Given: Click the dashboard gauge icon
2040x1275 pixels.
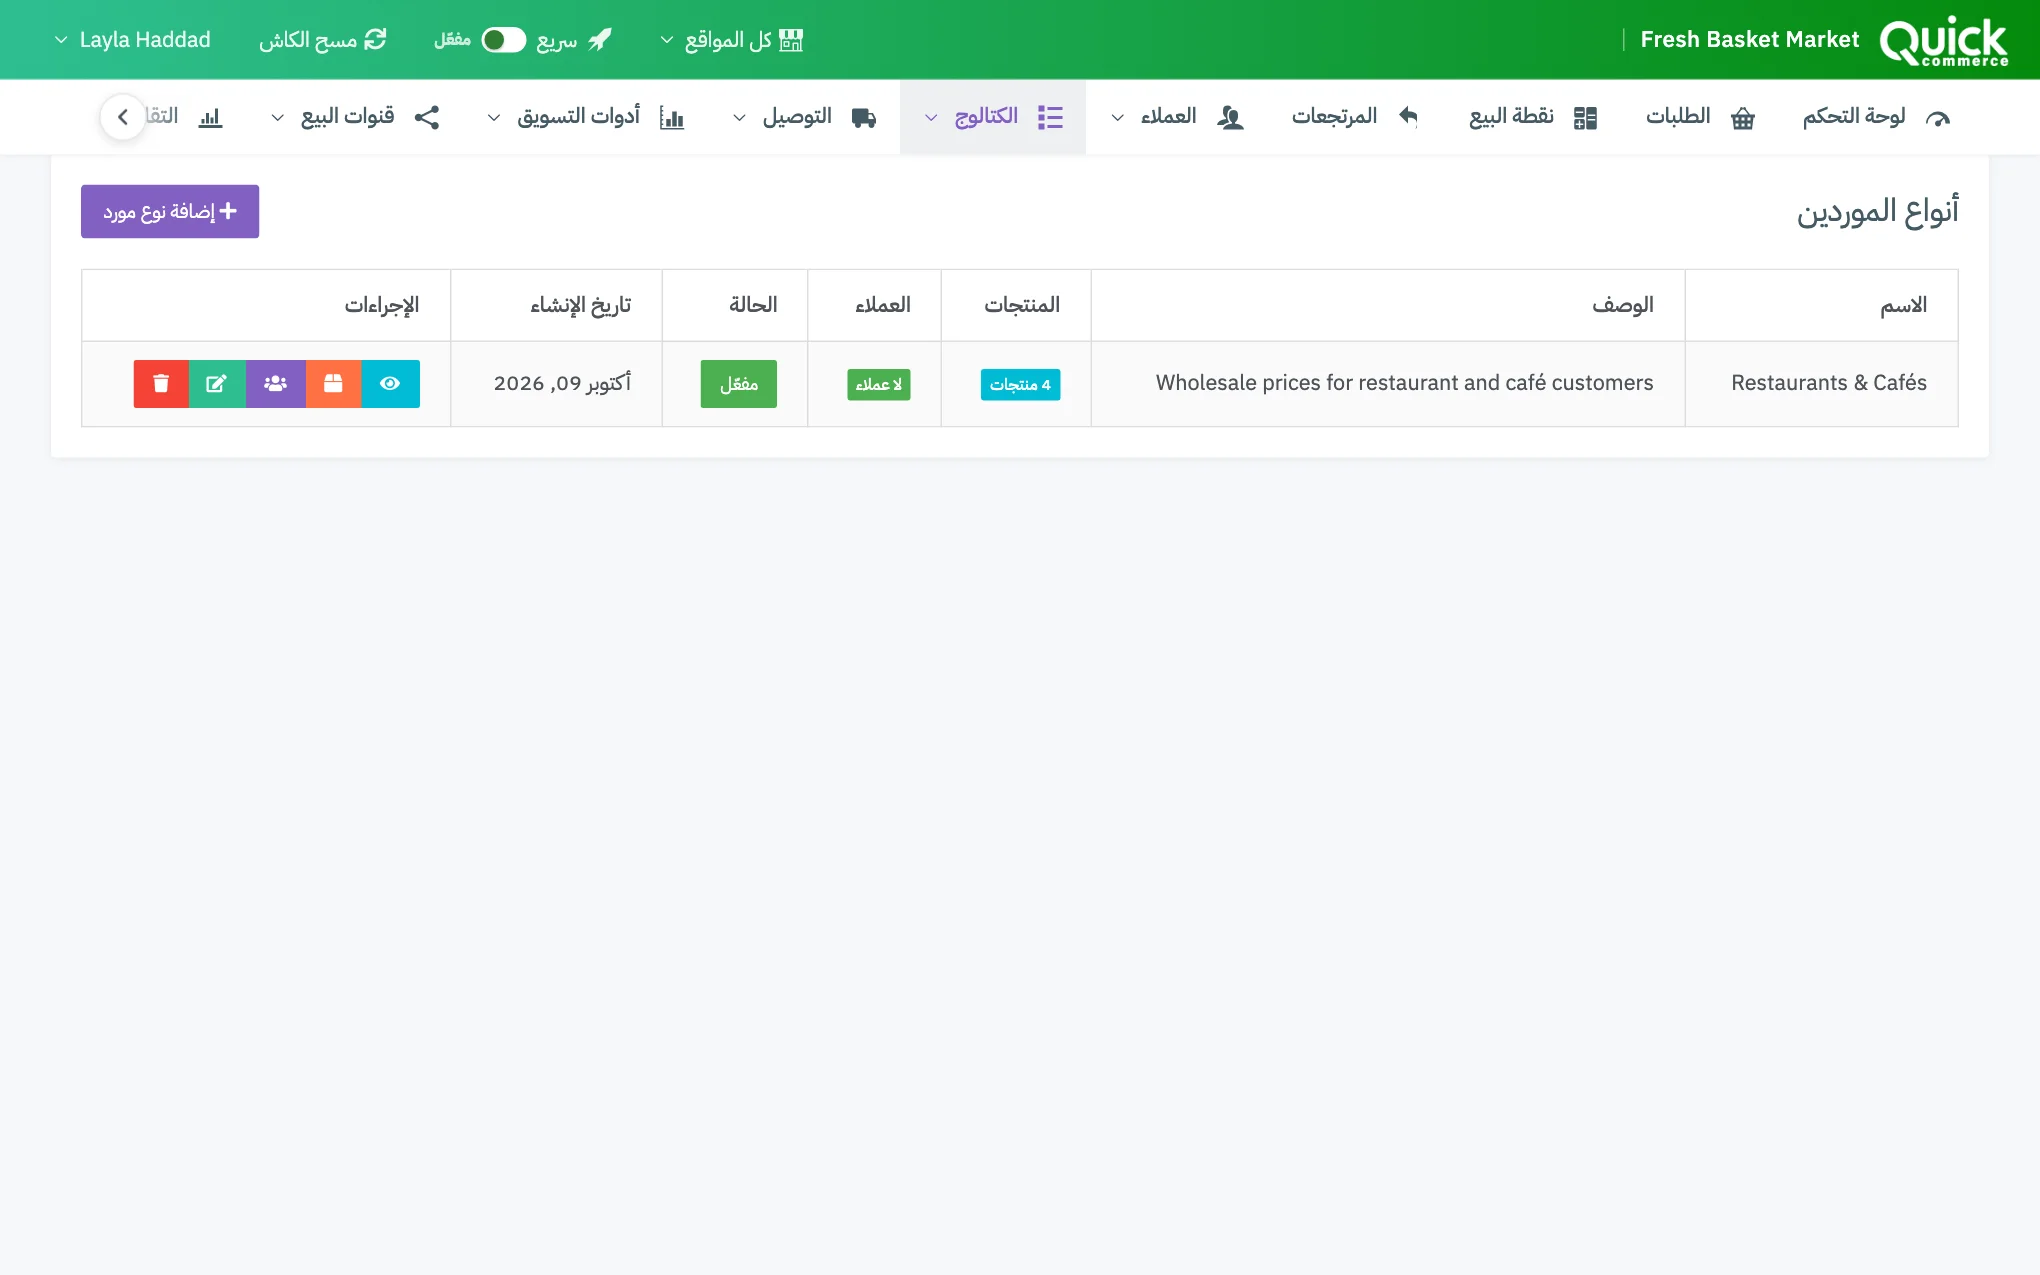Looking at the screenshot, I should pyautogui.click(x=1937, y=118).
